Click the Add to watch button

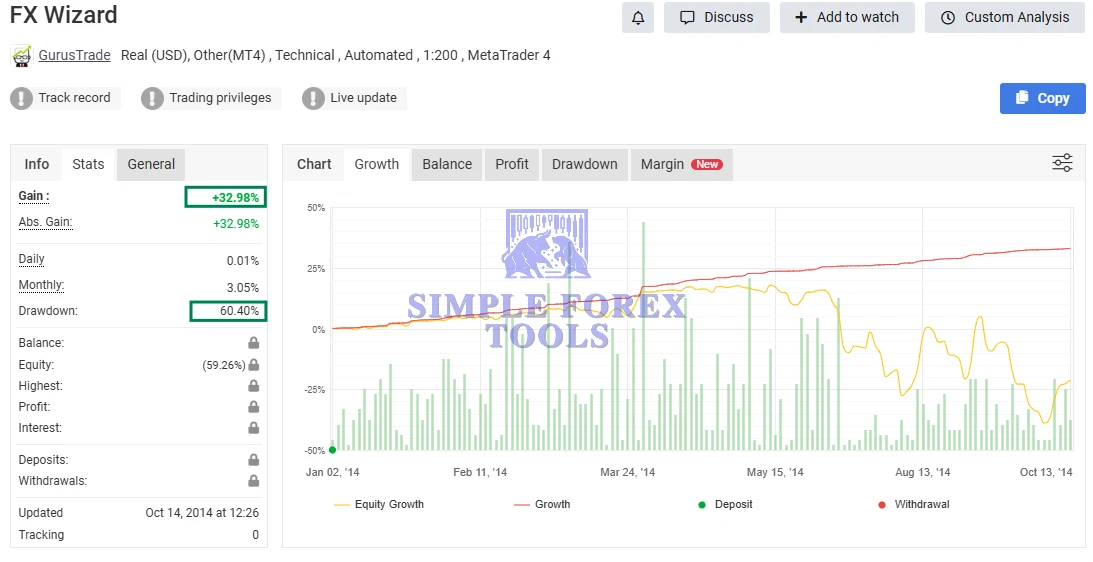847,17
